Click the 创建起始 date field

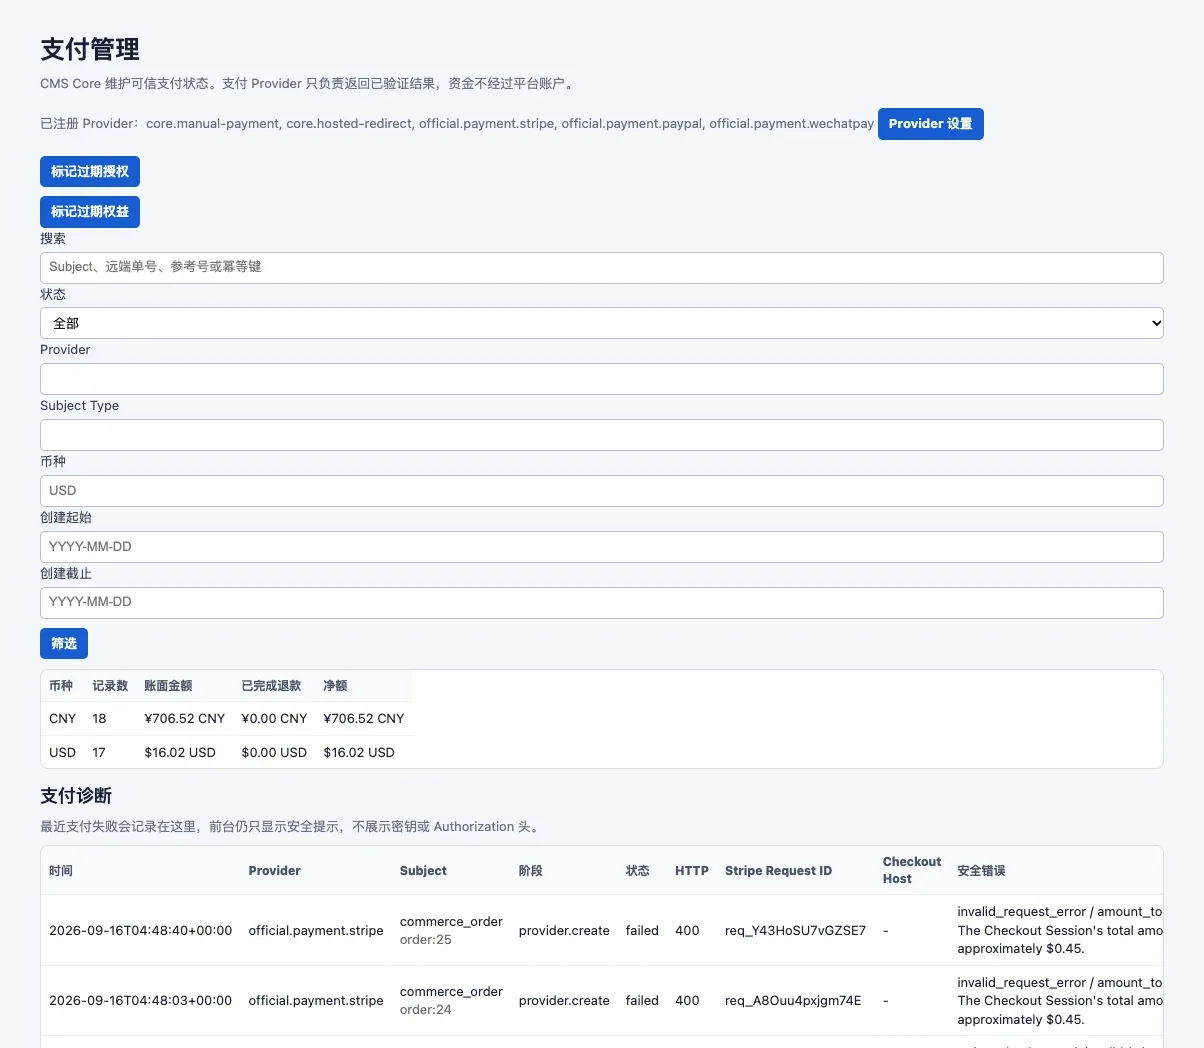click(x=602, y=547)
